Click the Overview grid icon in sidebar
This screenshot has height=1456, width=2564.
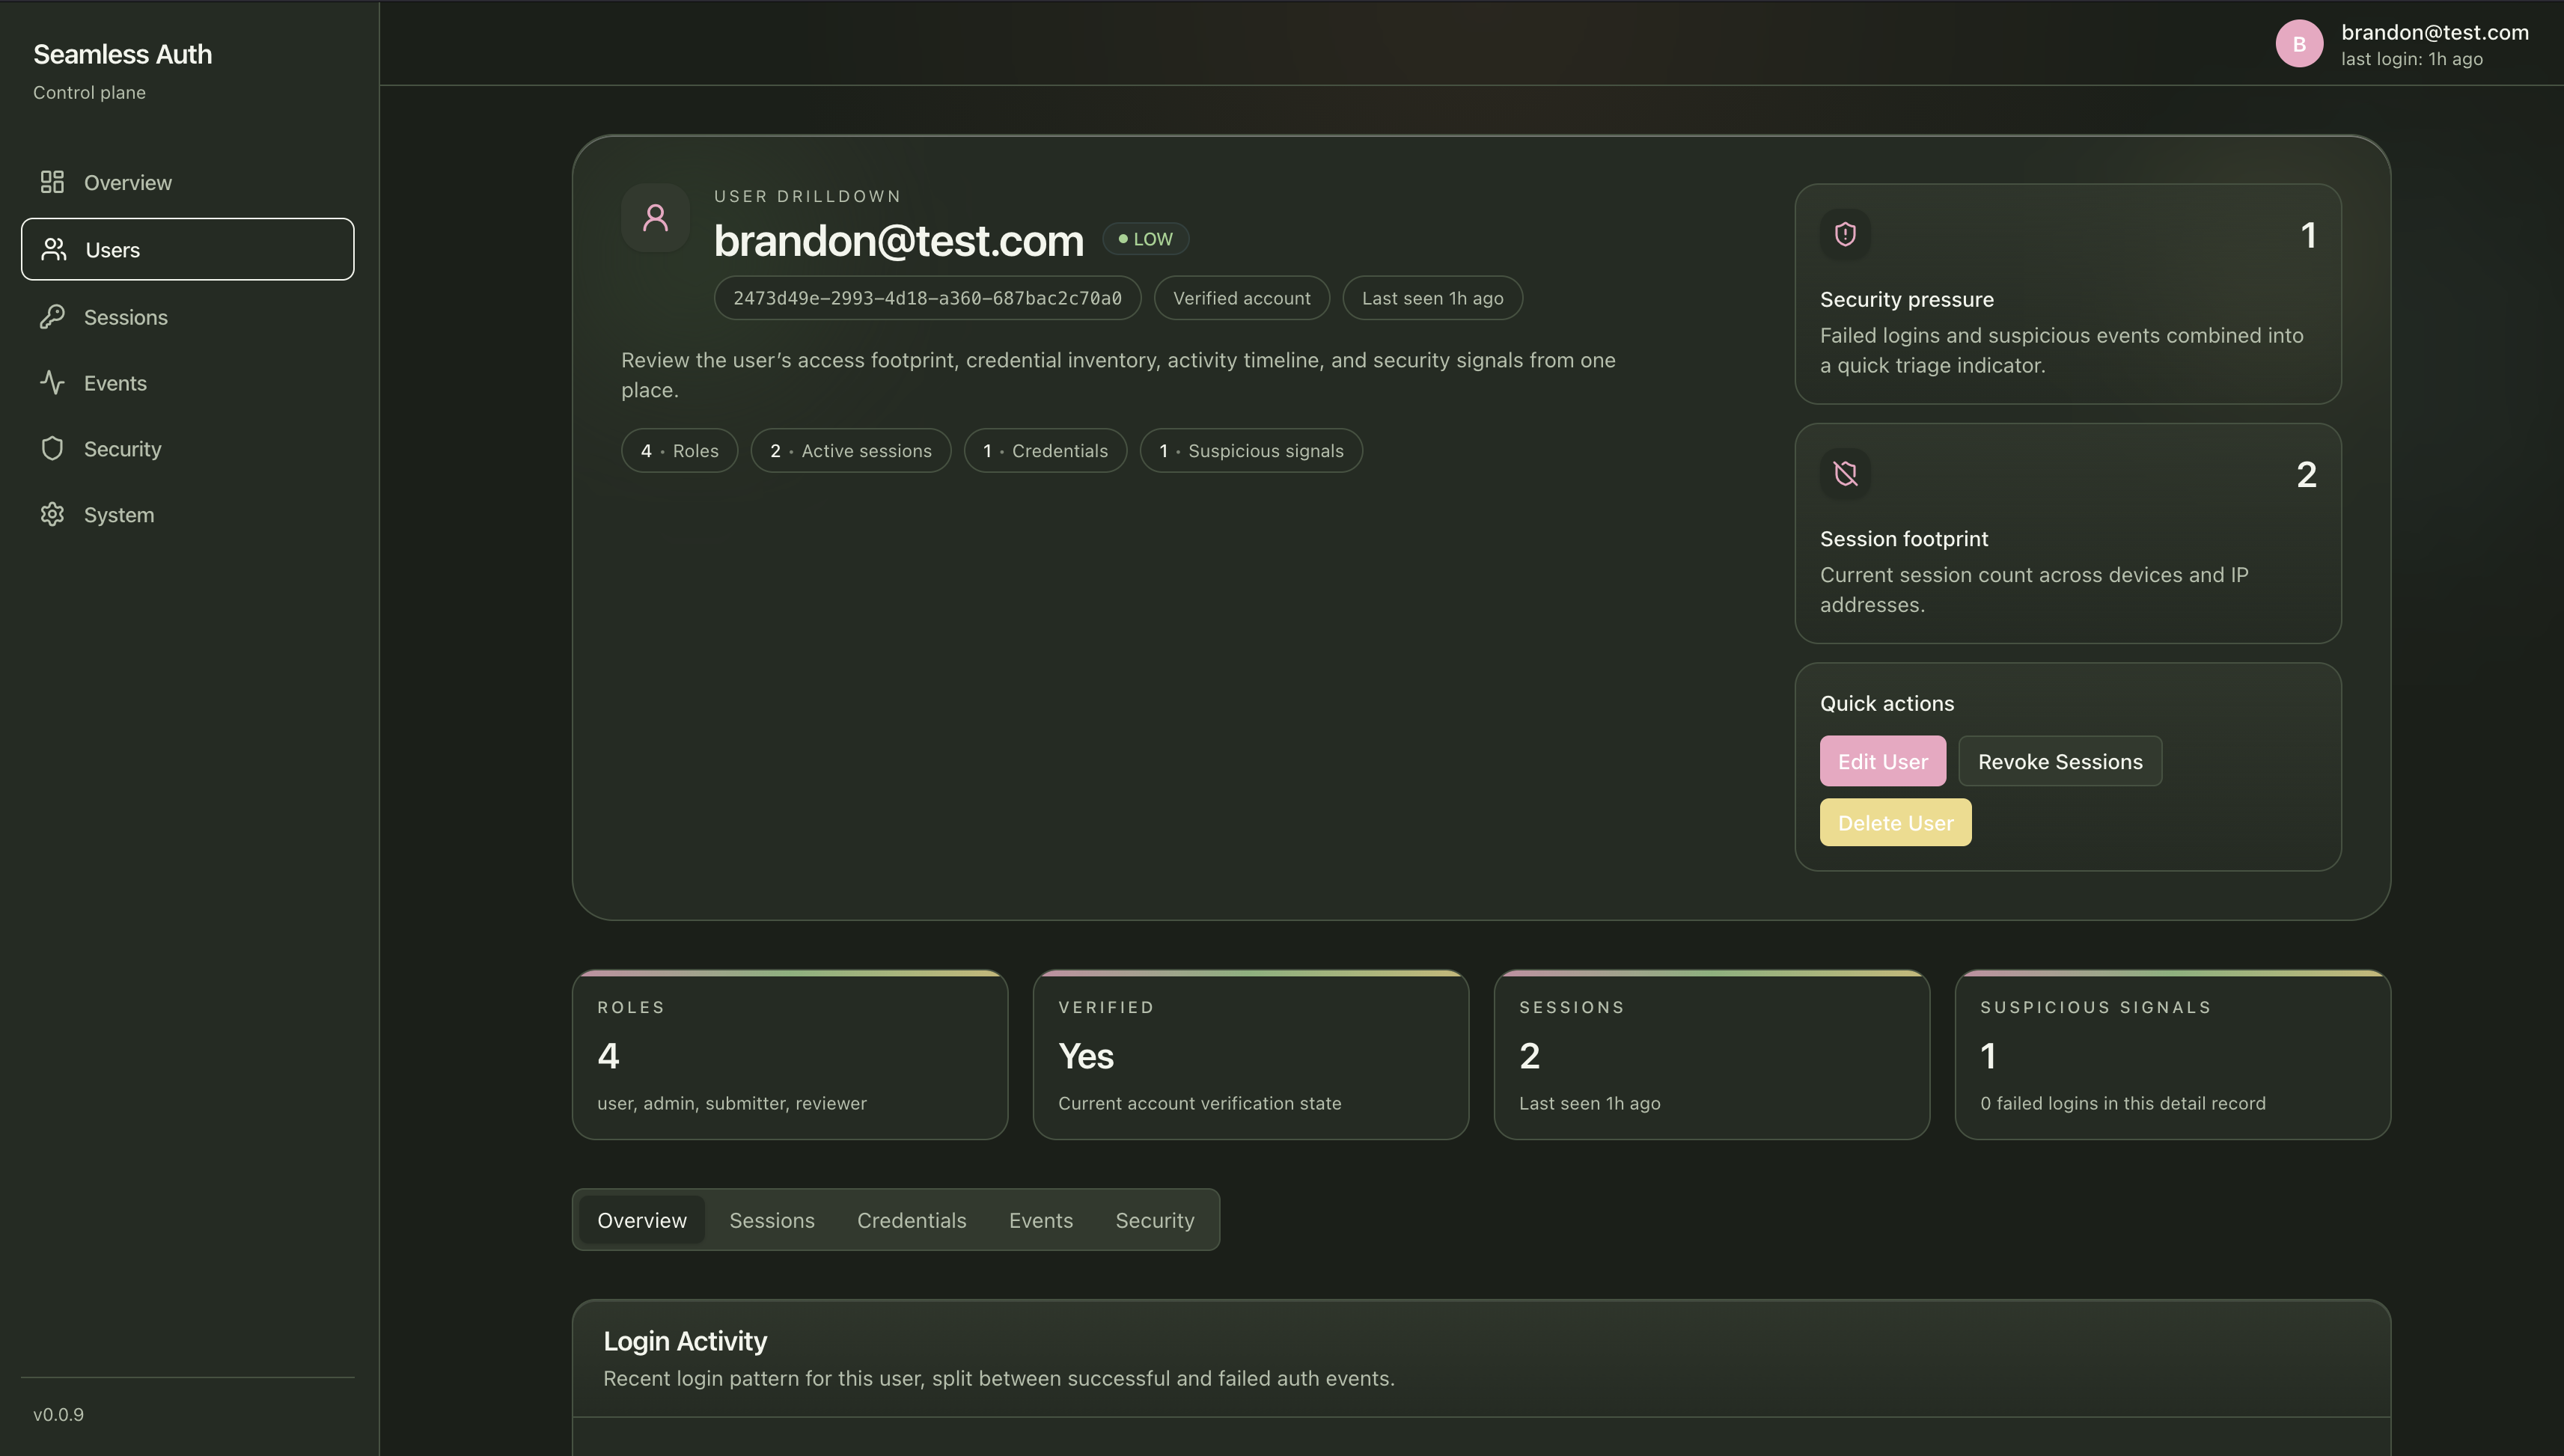pos(52,182)
